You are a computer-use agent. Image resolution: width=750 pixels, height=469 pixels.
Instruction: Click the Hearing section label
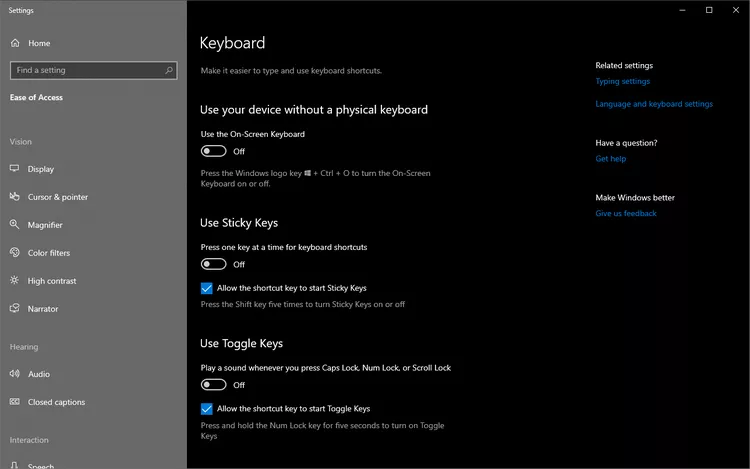[24, 347]
